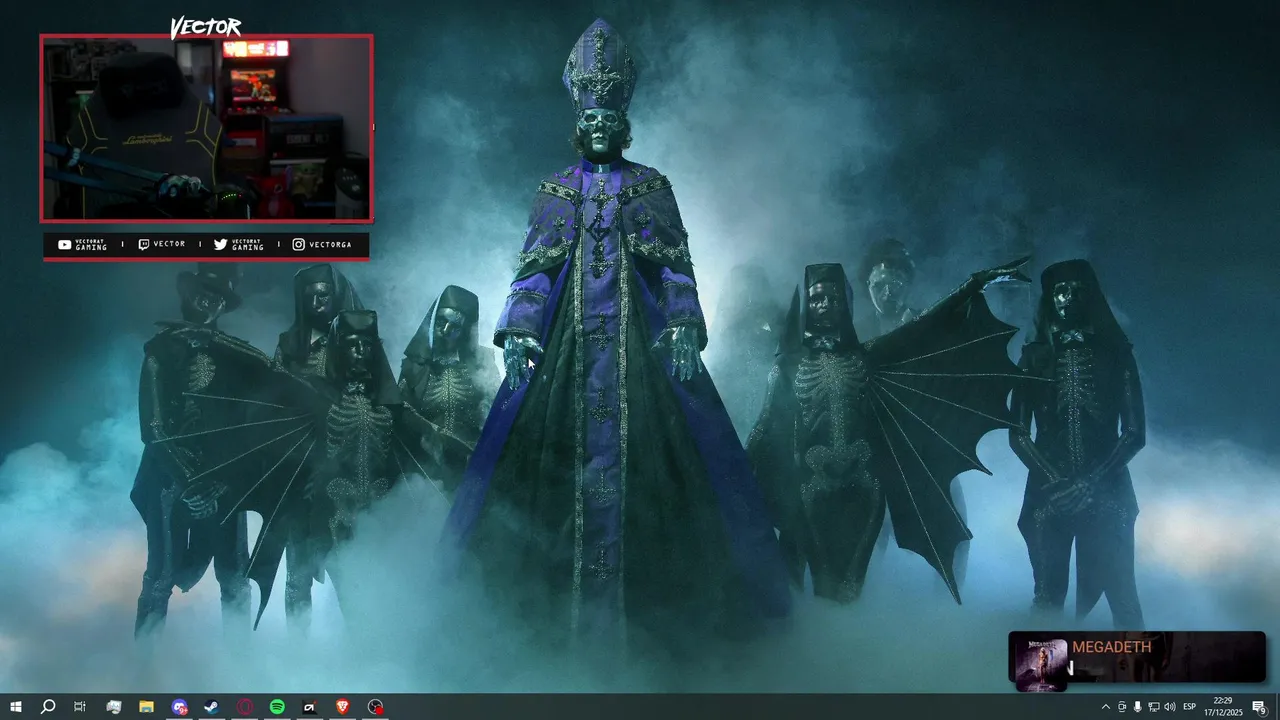Switch input language via ESP indicator
This screenshot has height=720, width=1280.
click(1190, 707)
